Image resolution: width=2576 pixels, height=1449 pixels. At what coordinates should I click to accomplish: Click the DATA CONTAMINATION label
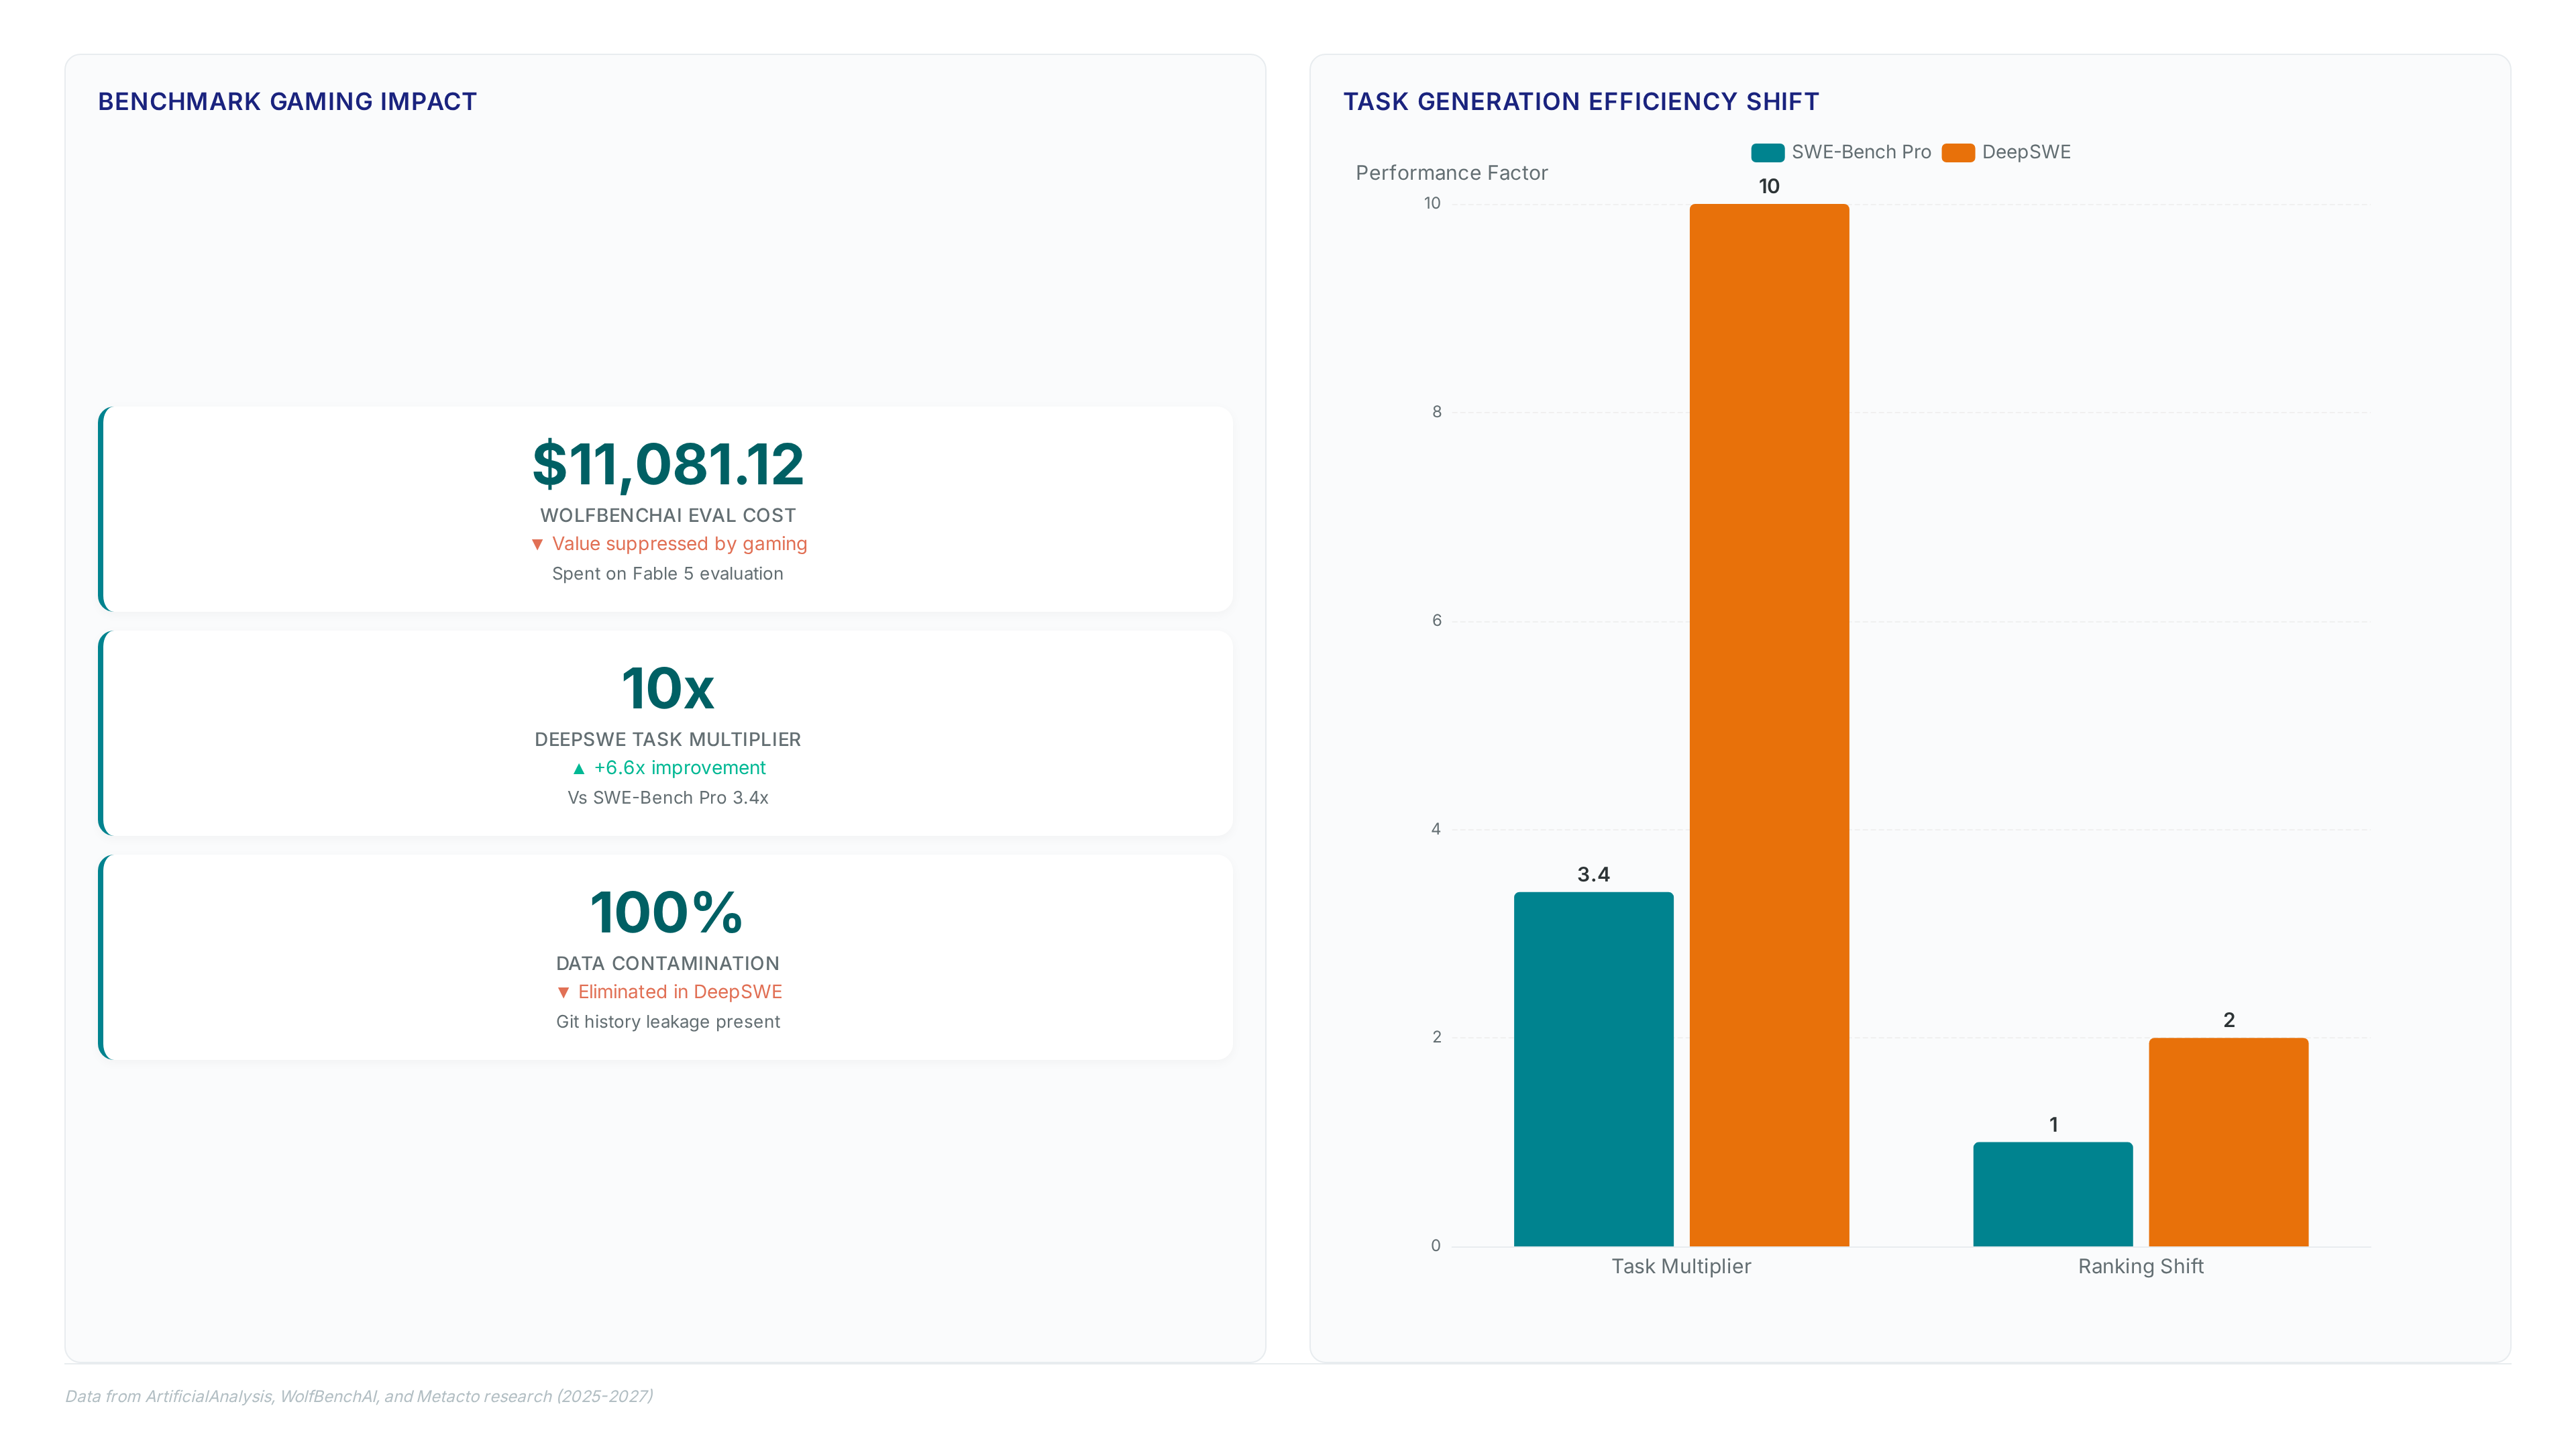[668, 963]
